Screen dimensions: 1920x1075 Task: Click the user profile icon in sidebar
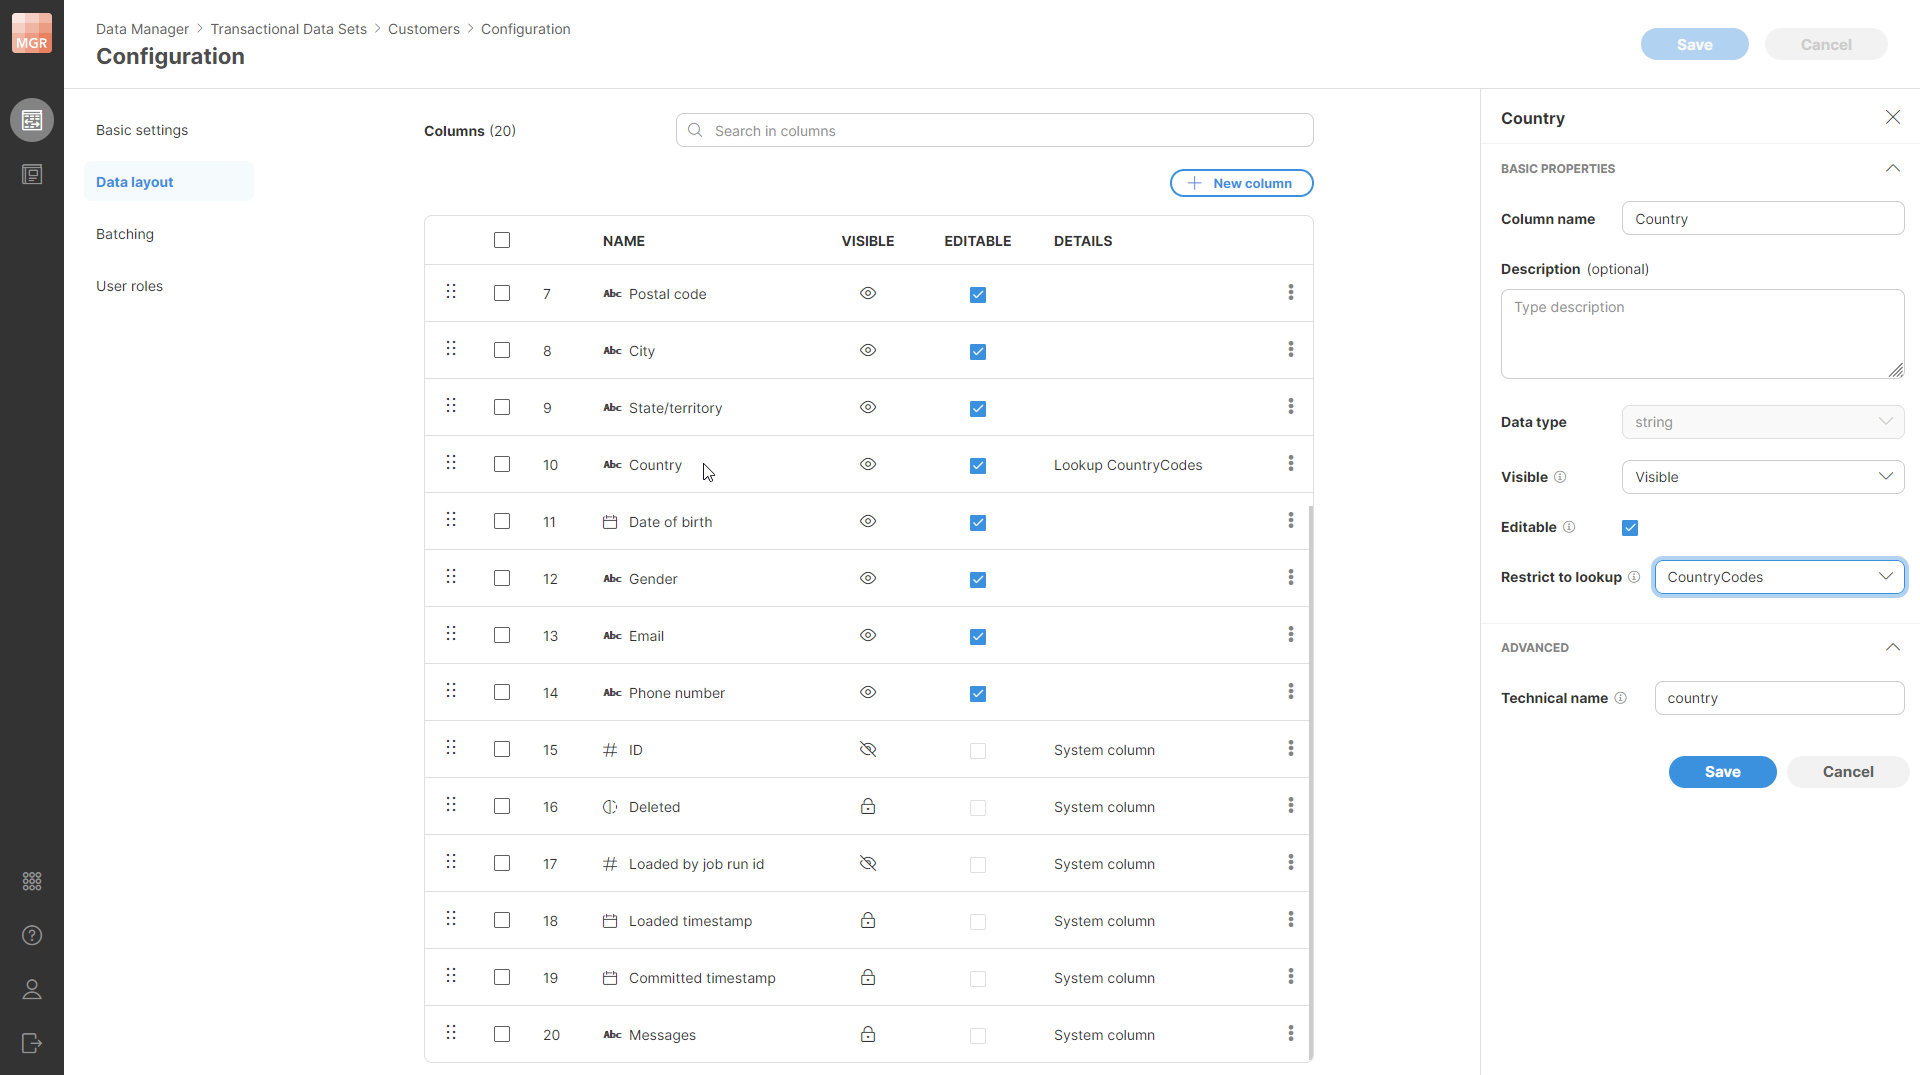pos(32,989)
